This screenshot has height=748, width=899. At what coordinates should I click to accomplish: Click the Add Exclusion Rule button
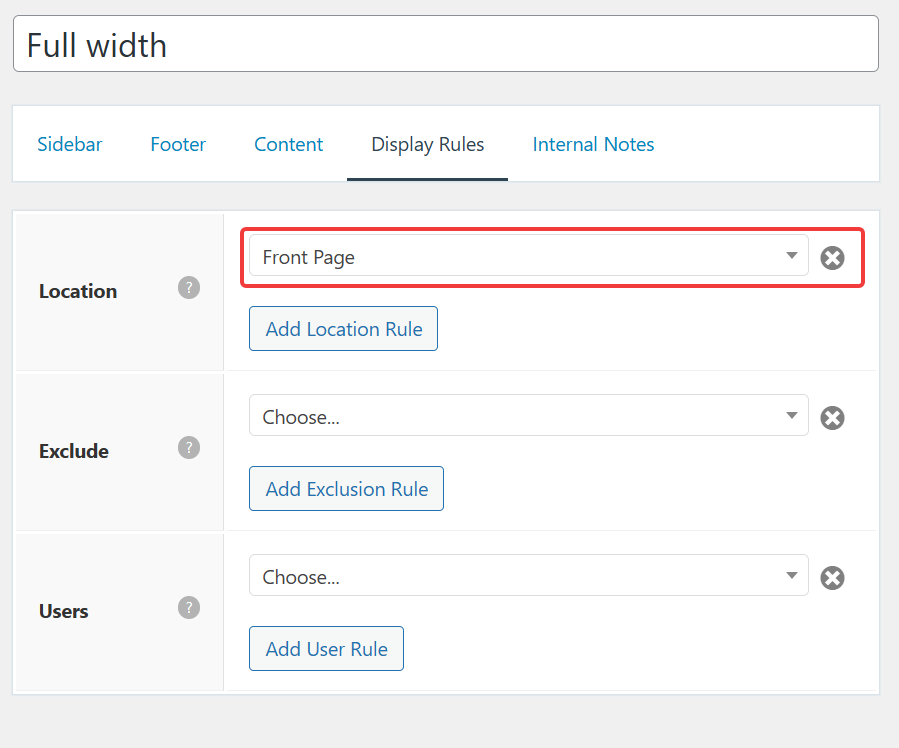(x=346, y=488)
